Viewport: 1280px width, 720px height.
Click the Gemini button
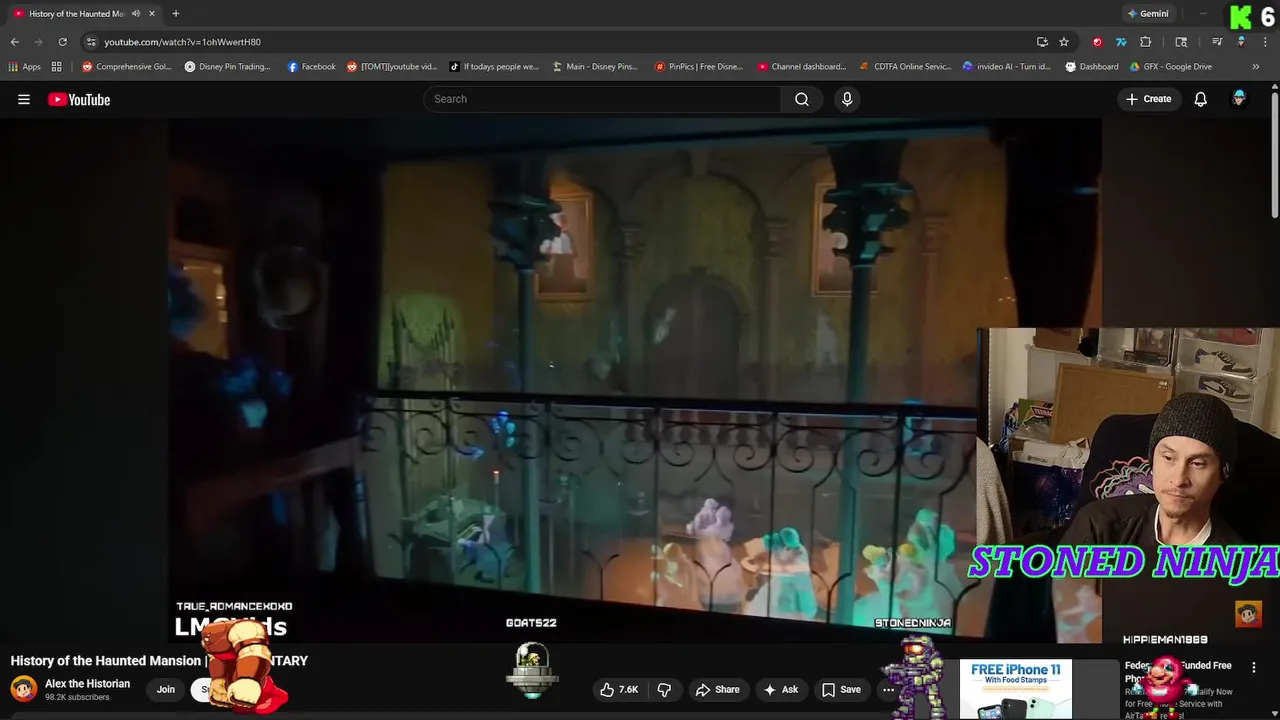pos(1148,14)
